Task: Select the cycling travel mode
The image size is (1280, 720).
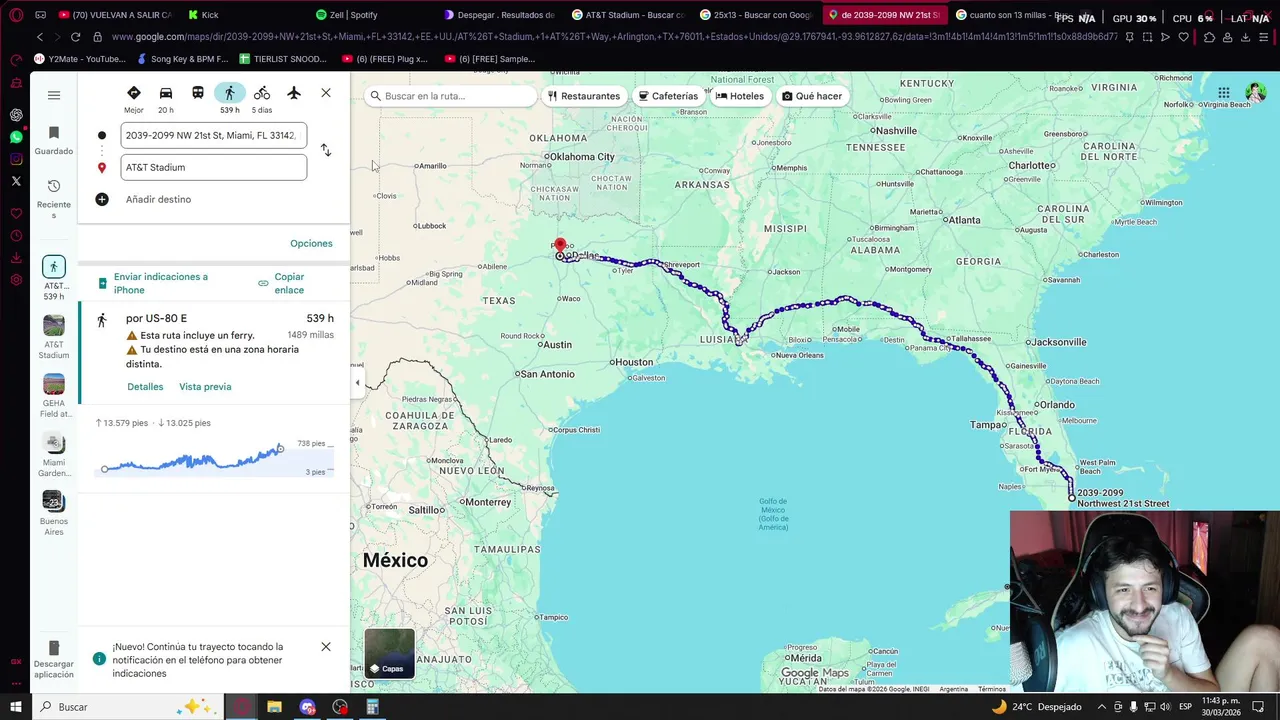Action: pyautogui.click(x=261, y=98)
